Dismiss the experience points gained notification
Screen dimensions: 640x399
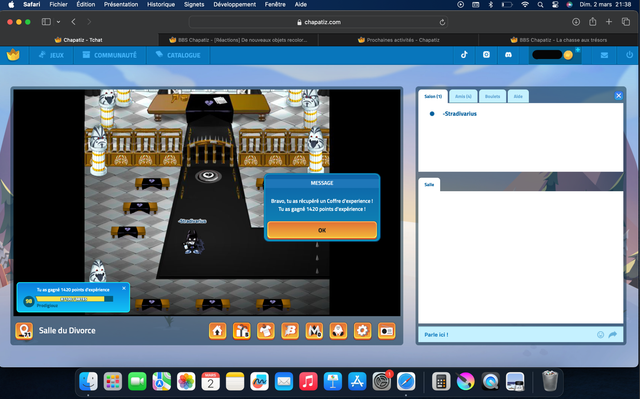(x=124, y=288)
